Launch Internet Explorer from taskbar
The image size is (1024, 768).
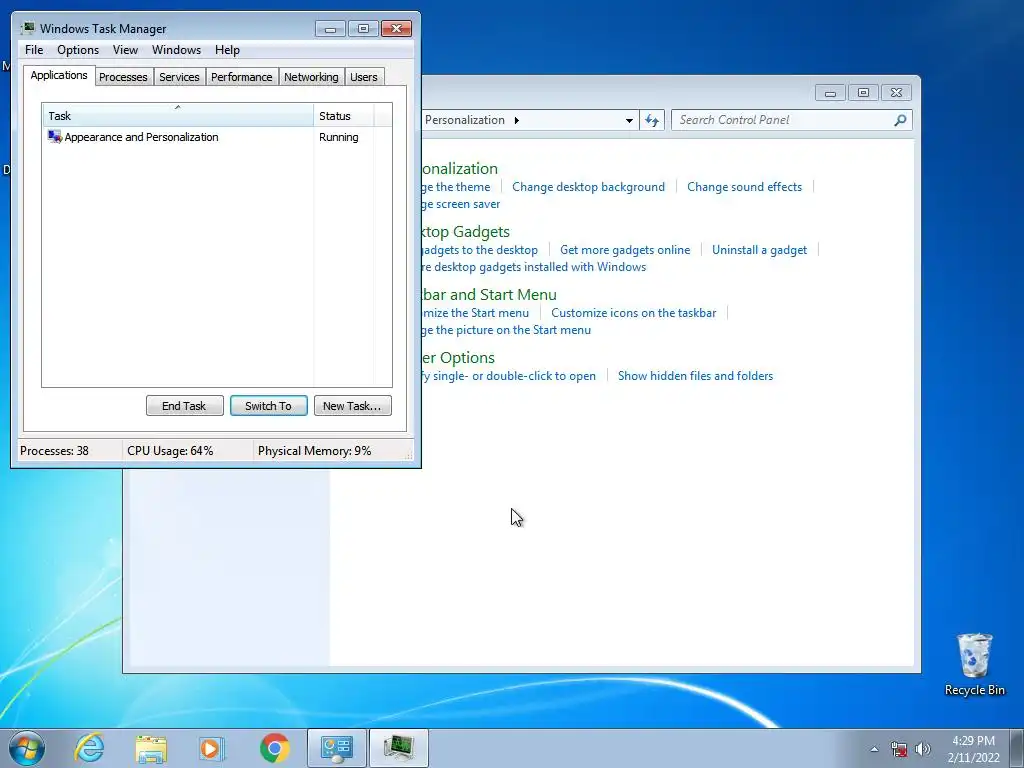pos(89,748)
